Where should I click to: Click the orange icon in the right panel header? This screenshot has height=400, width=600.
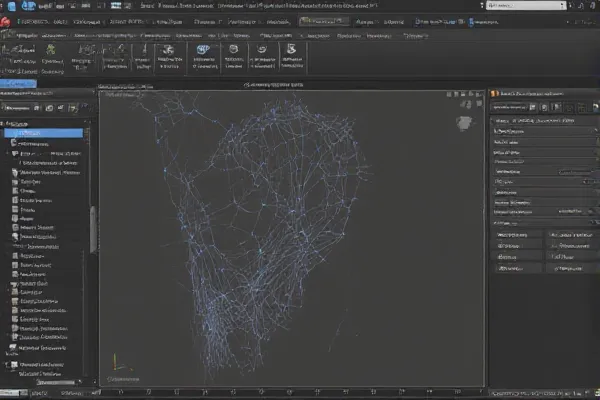(492, 92)
